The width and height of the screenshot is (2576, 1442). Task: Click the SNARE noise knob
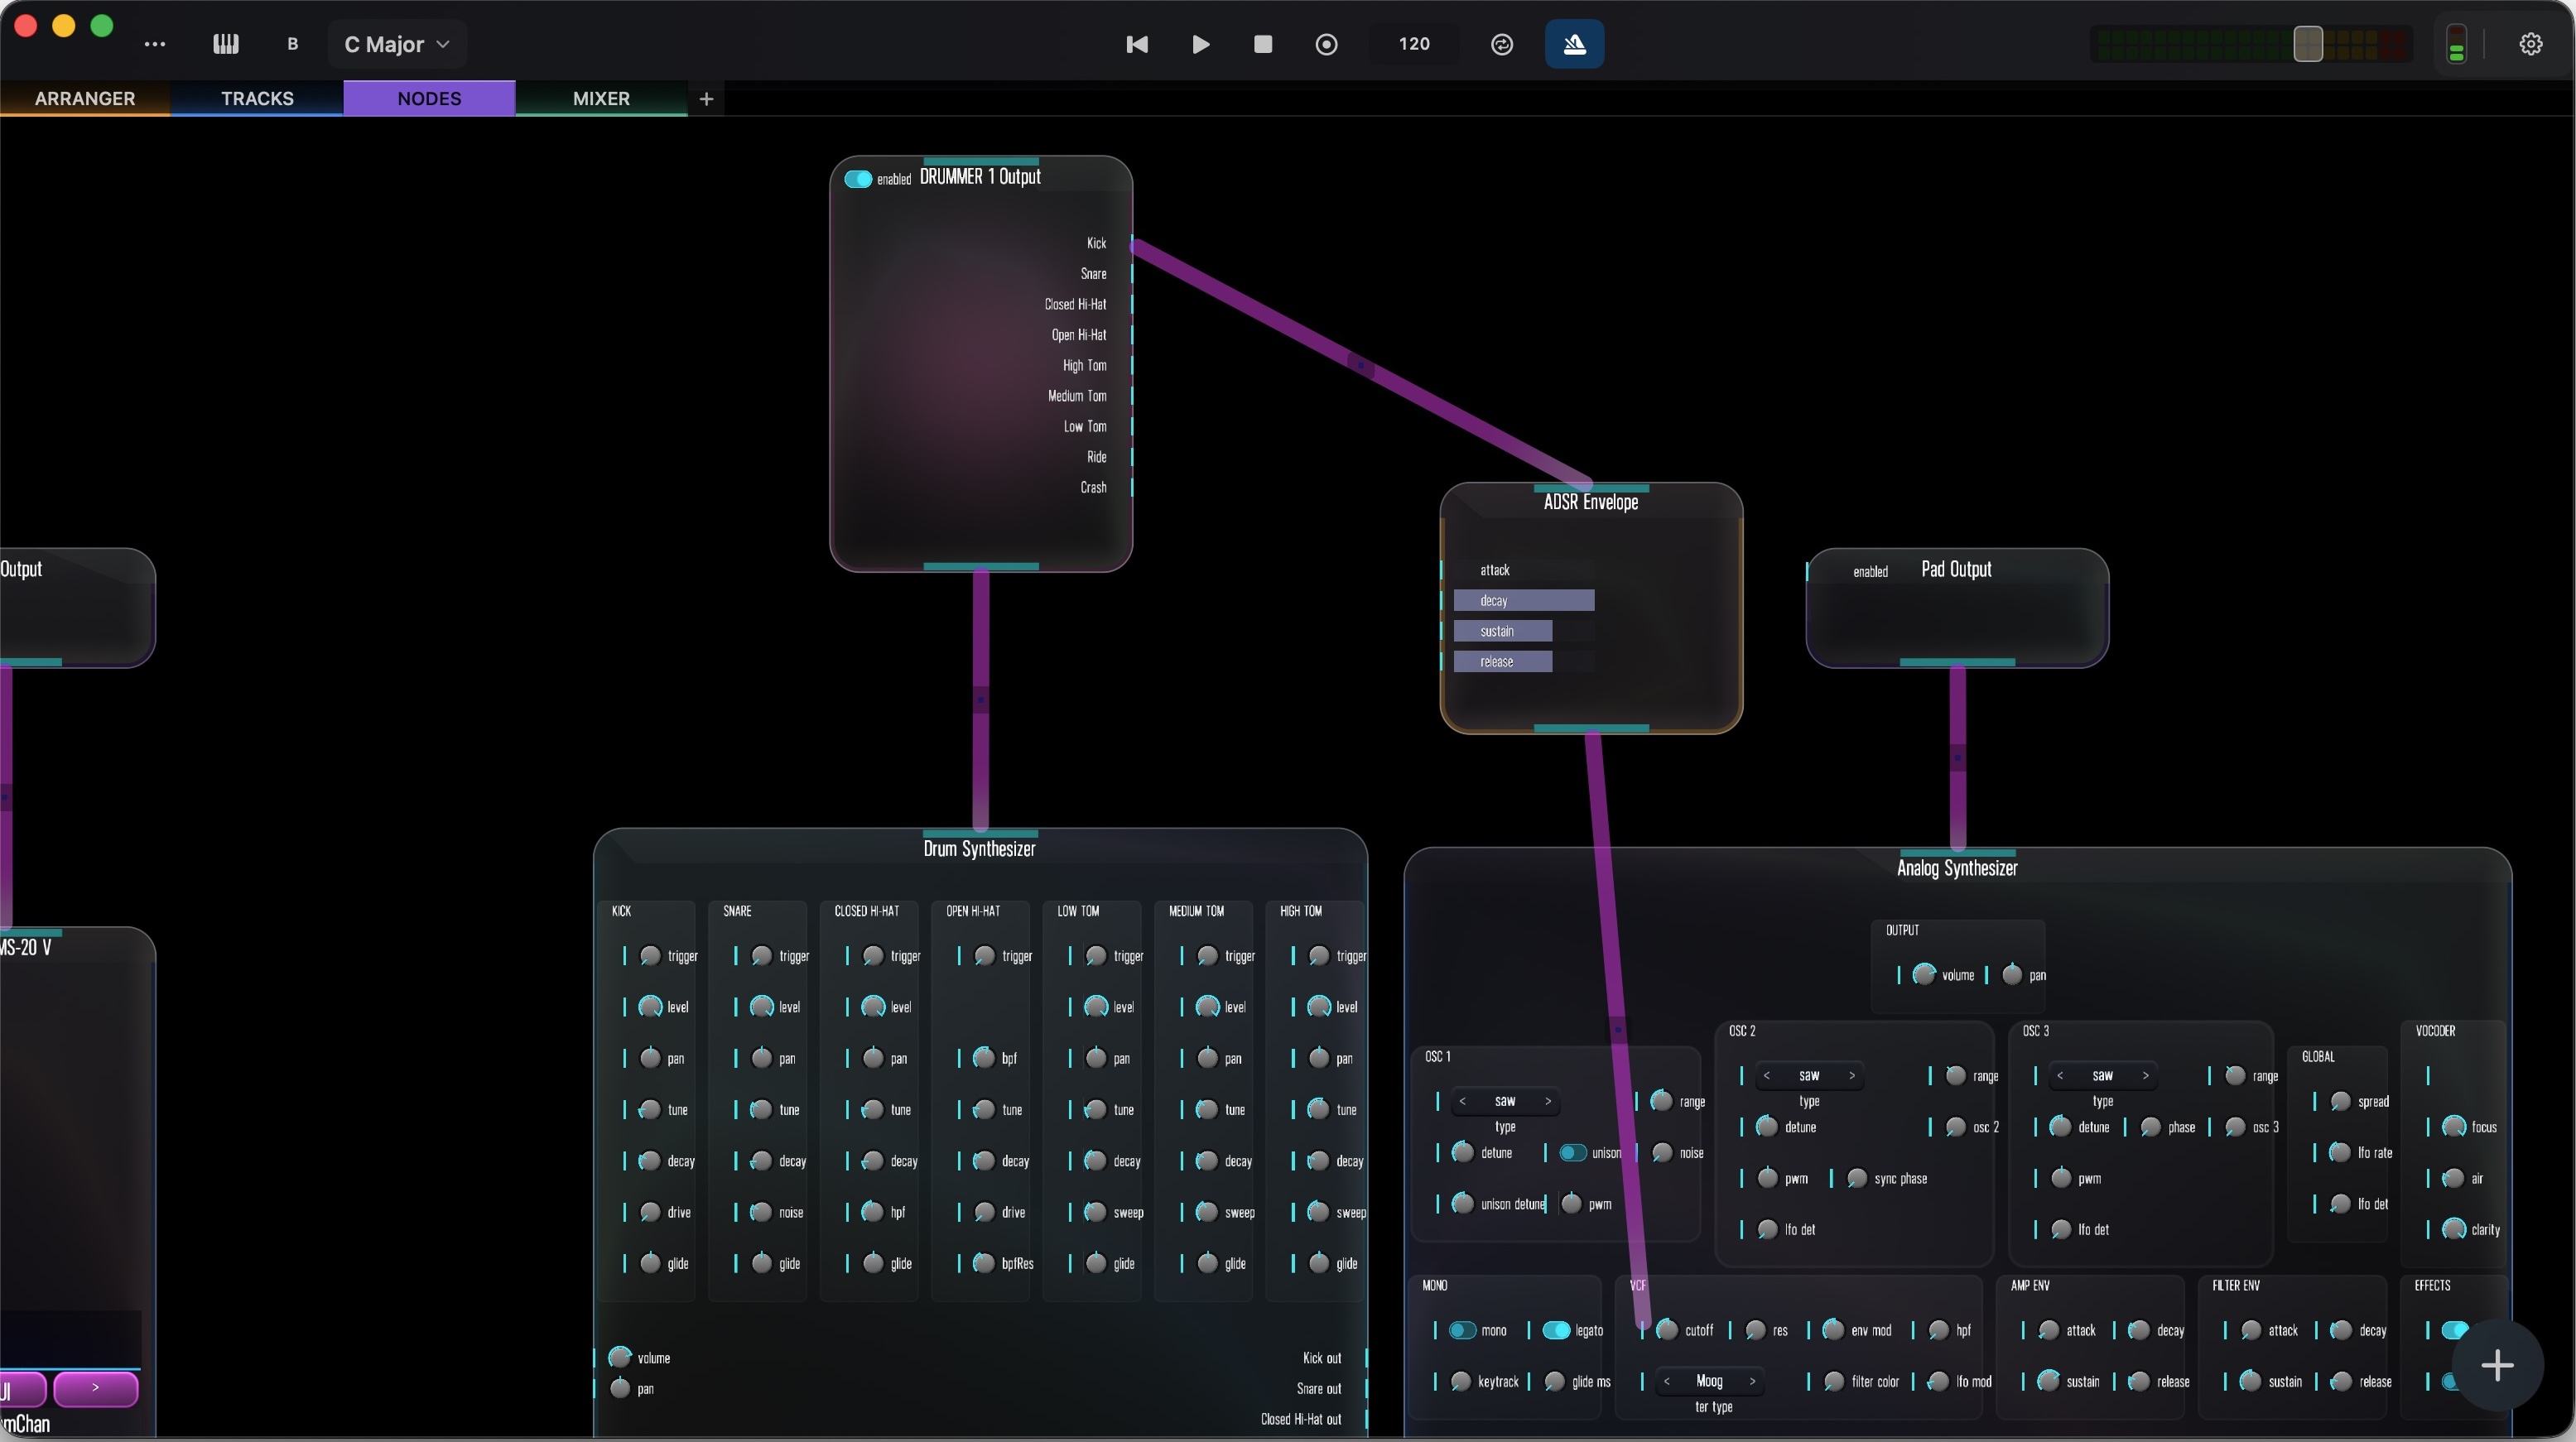[761, 1212]
